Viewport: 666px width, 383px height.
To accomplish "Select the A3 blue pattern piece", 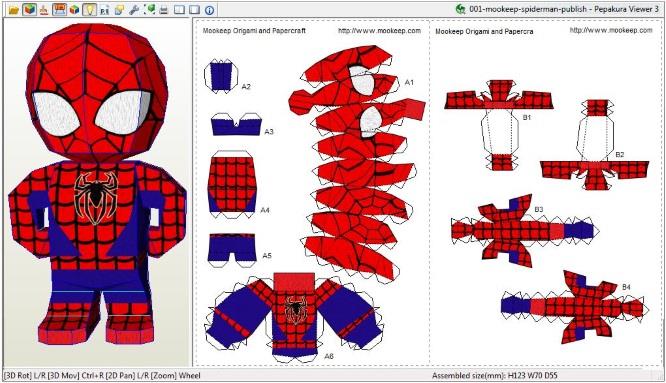I will (x=236, y=124).
